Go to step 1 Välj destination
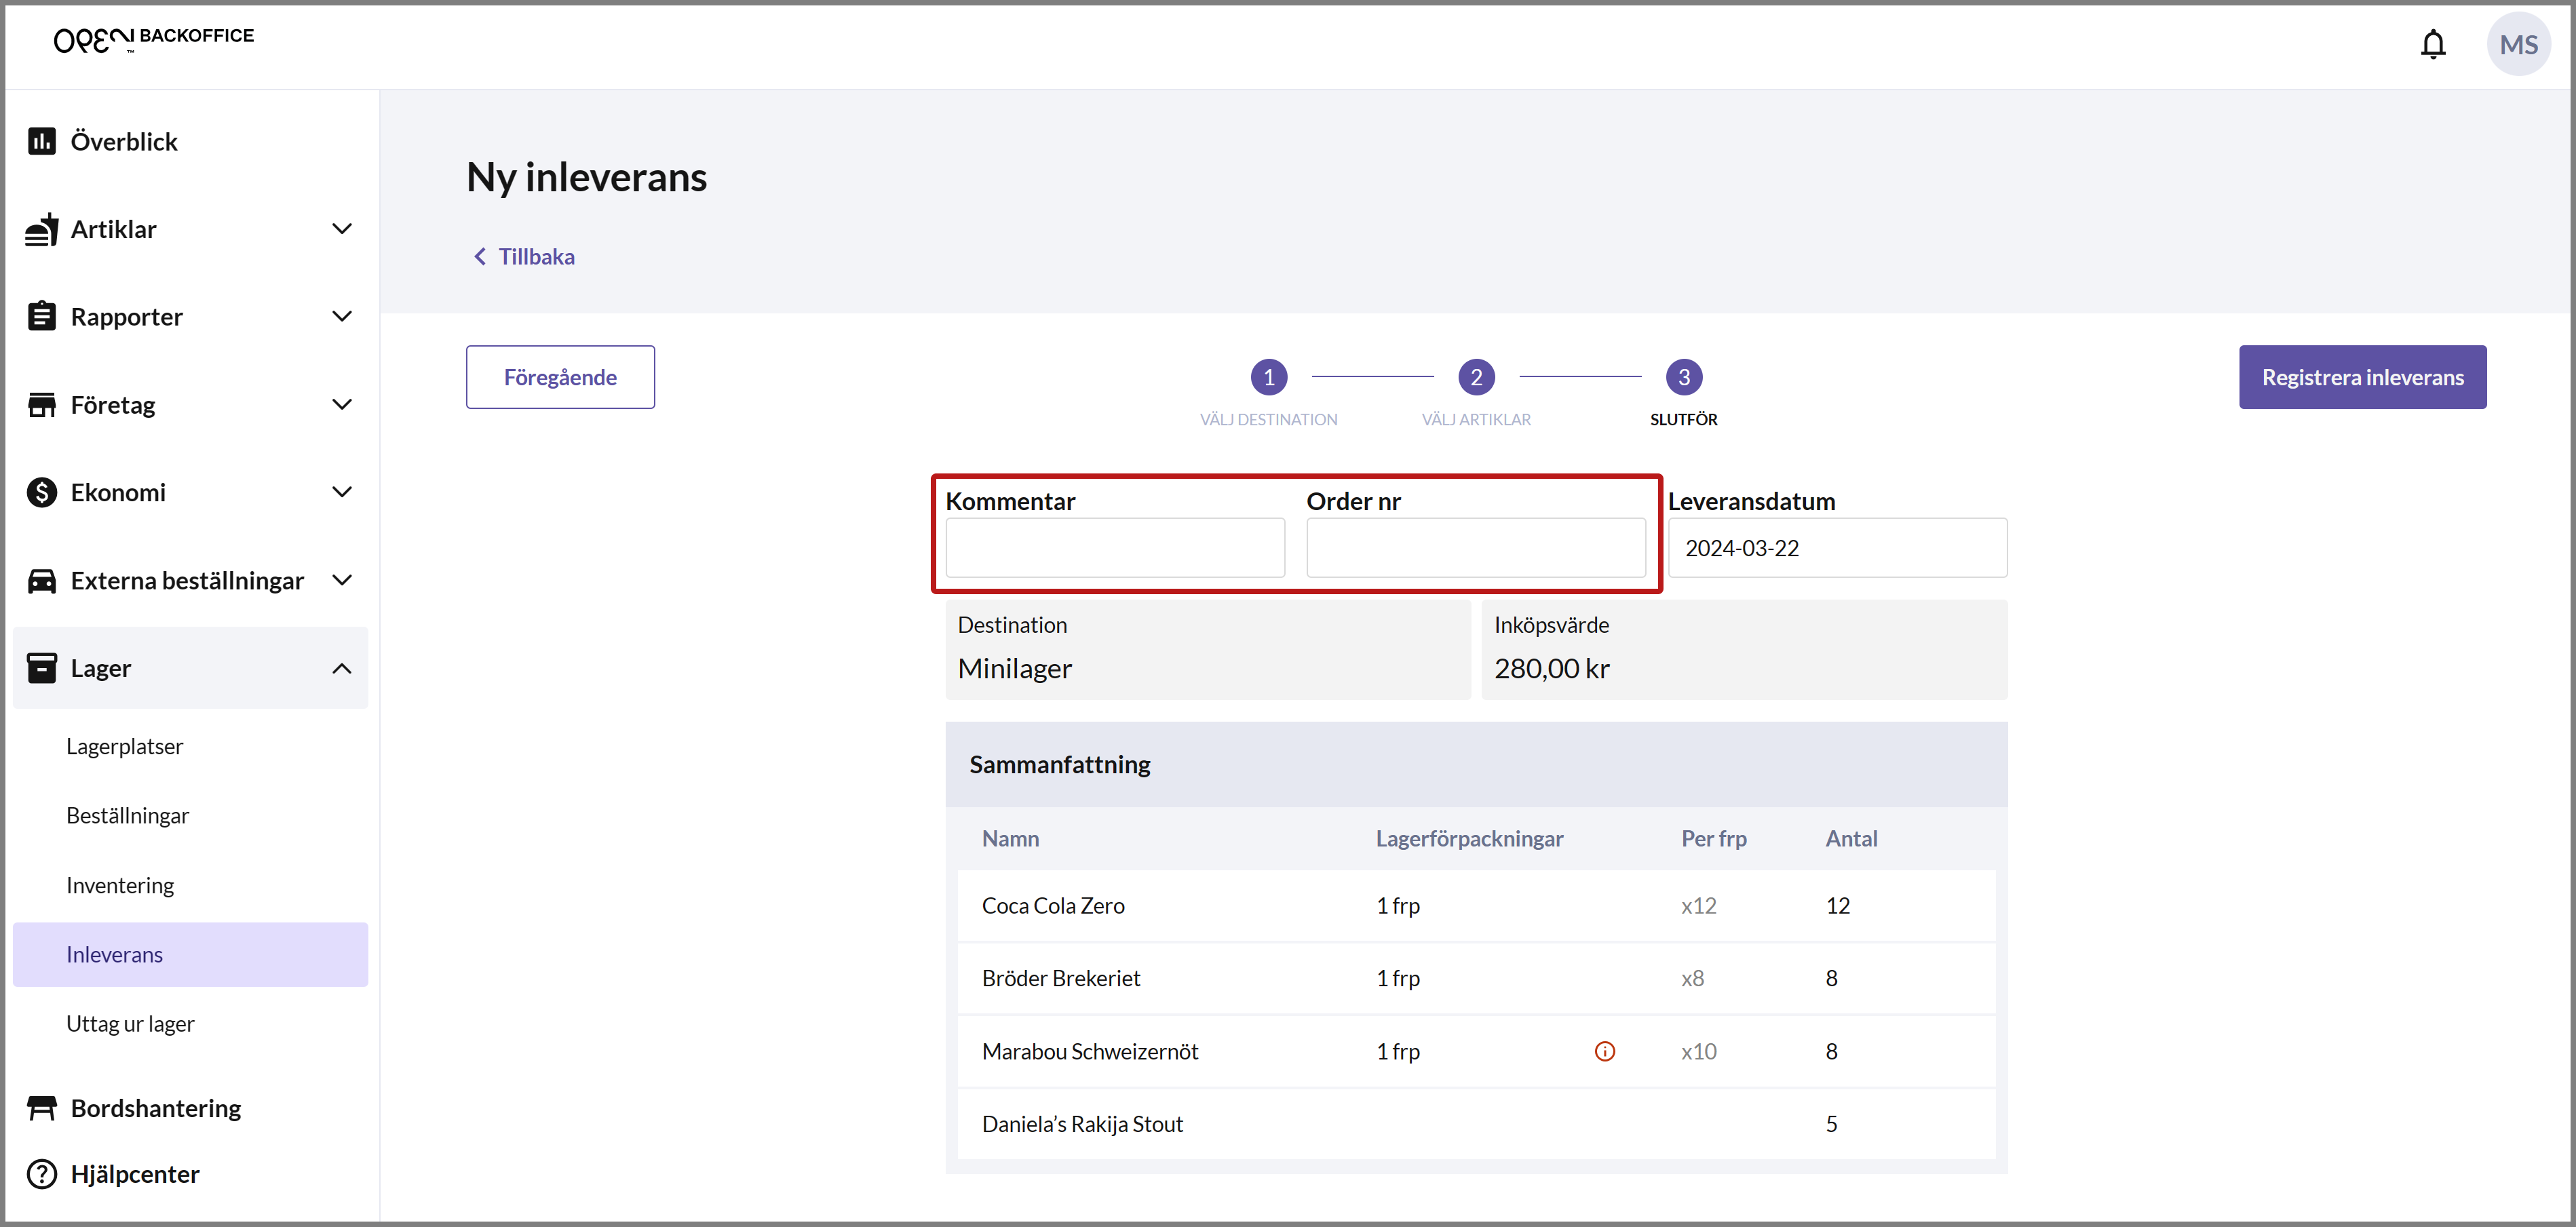The image size is (2576, 1227). [1268, 377]
